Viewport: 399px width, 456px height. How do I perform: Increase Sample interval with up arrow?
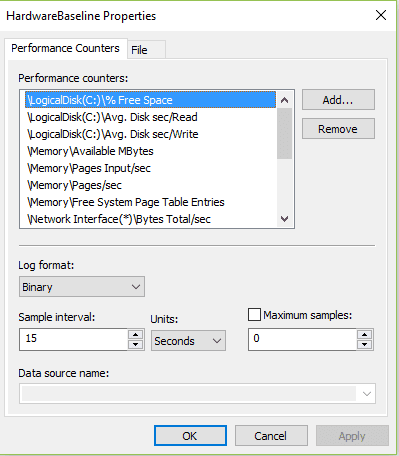pos(136,335)
